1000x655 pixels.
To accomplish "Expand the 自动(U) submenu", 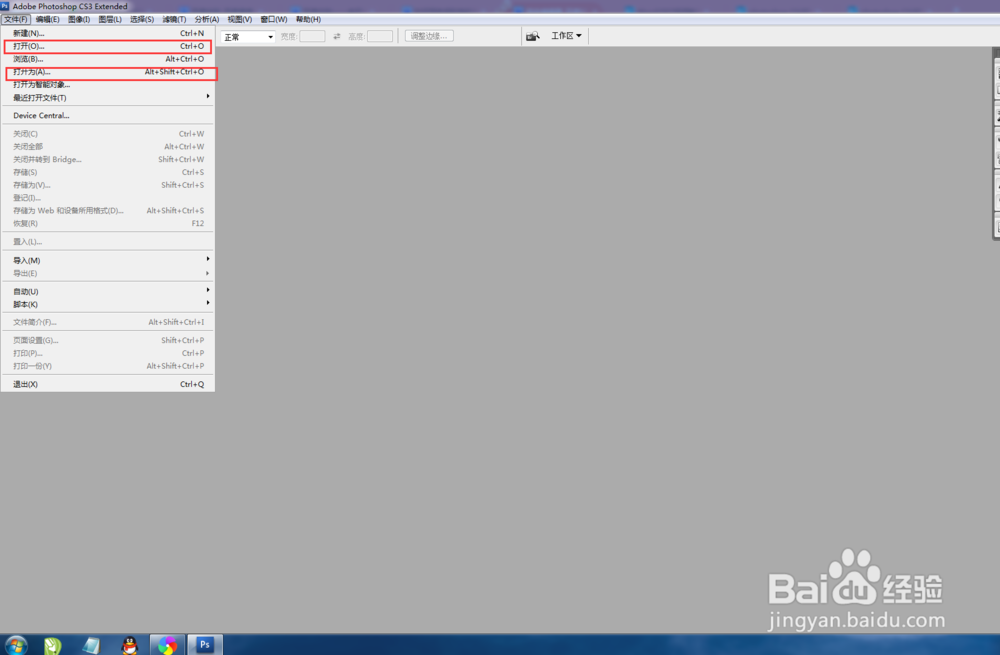I will tap(108, 291).
